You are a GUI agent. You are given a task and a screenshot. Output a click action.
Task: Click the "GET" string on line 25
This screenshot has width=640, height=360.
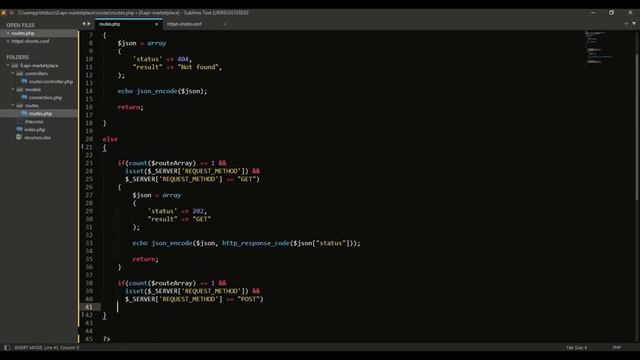247,179
